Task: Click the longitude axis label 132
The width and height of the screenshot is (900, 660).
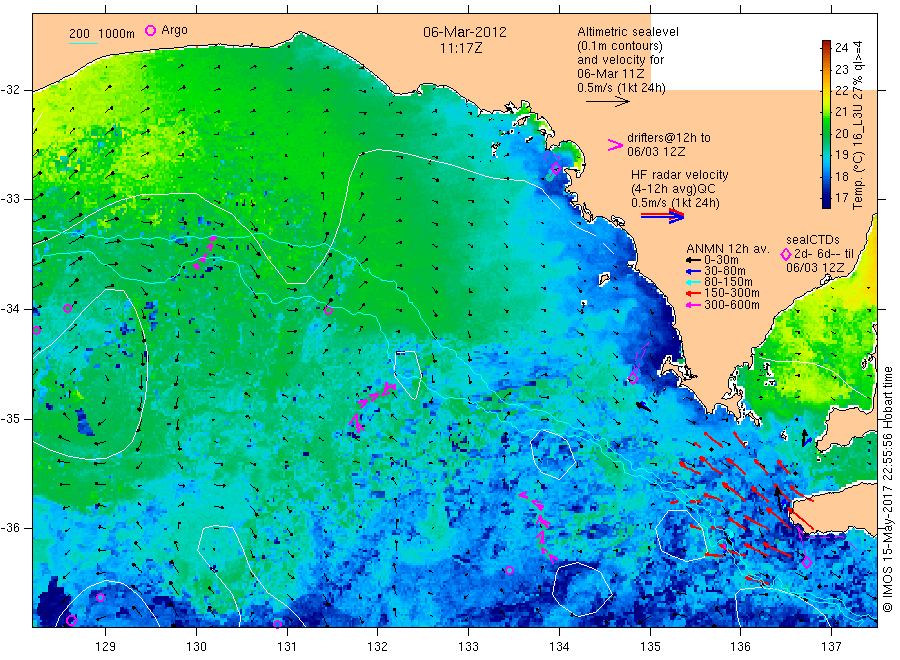Action: (x=378, y=646)
